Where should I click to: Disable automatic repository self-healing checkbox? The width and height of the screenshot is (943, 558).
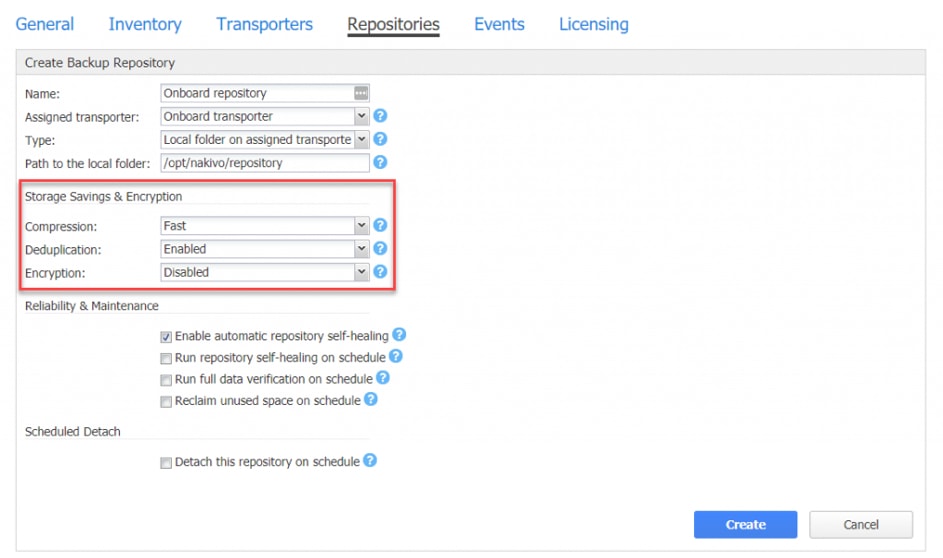click(166, 337)
